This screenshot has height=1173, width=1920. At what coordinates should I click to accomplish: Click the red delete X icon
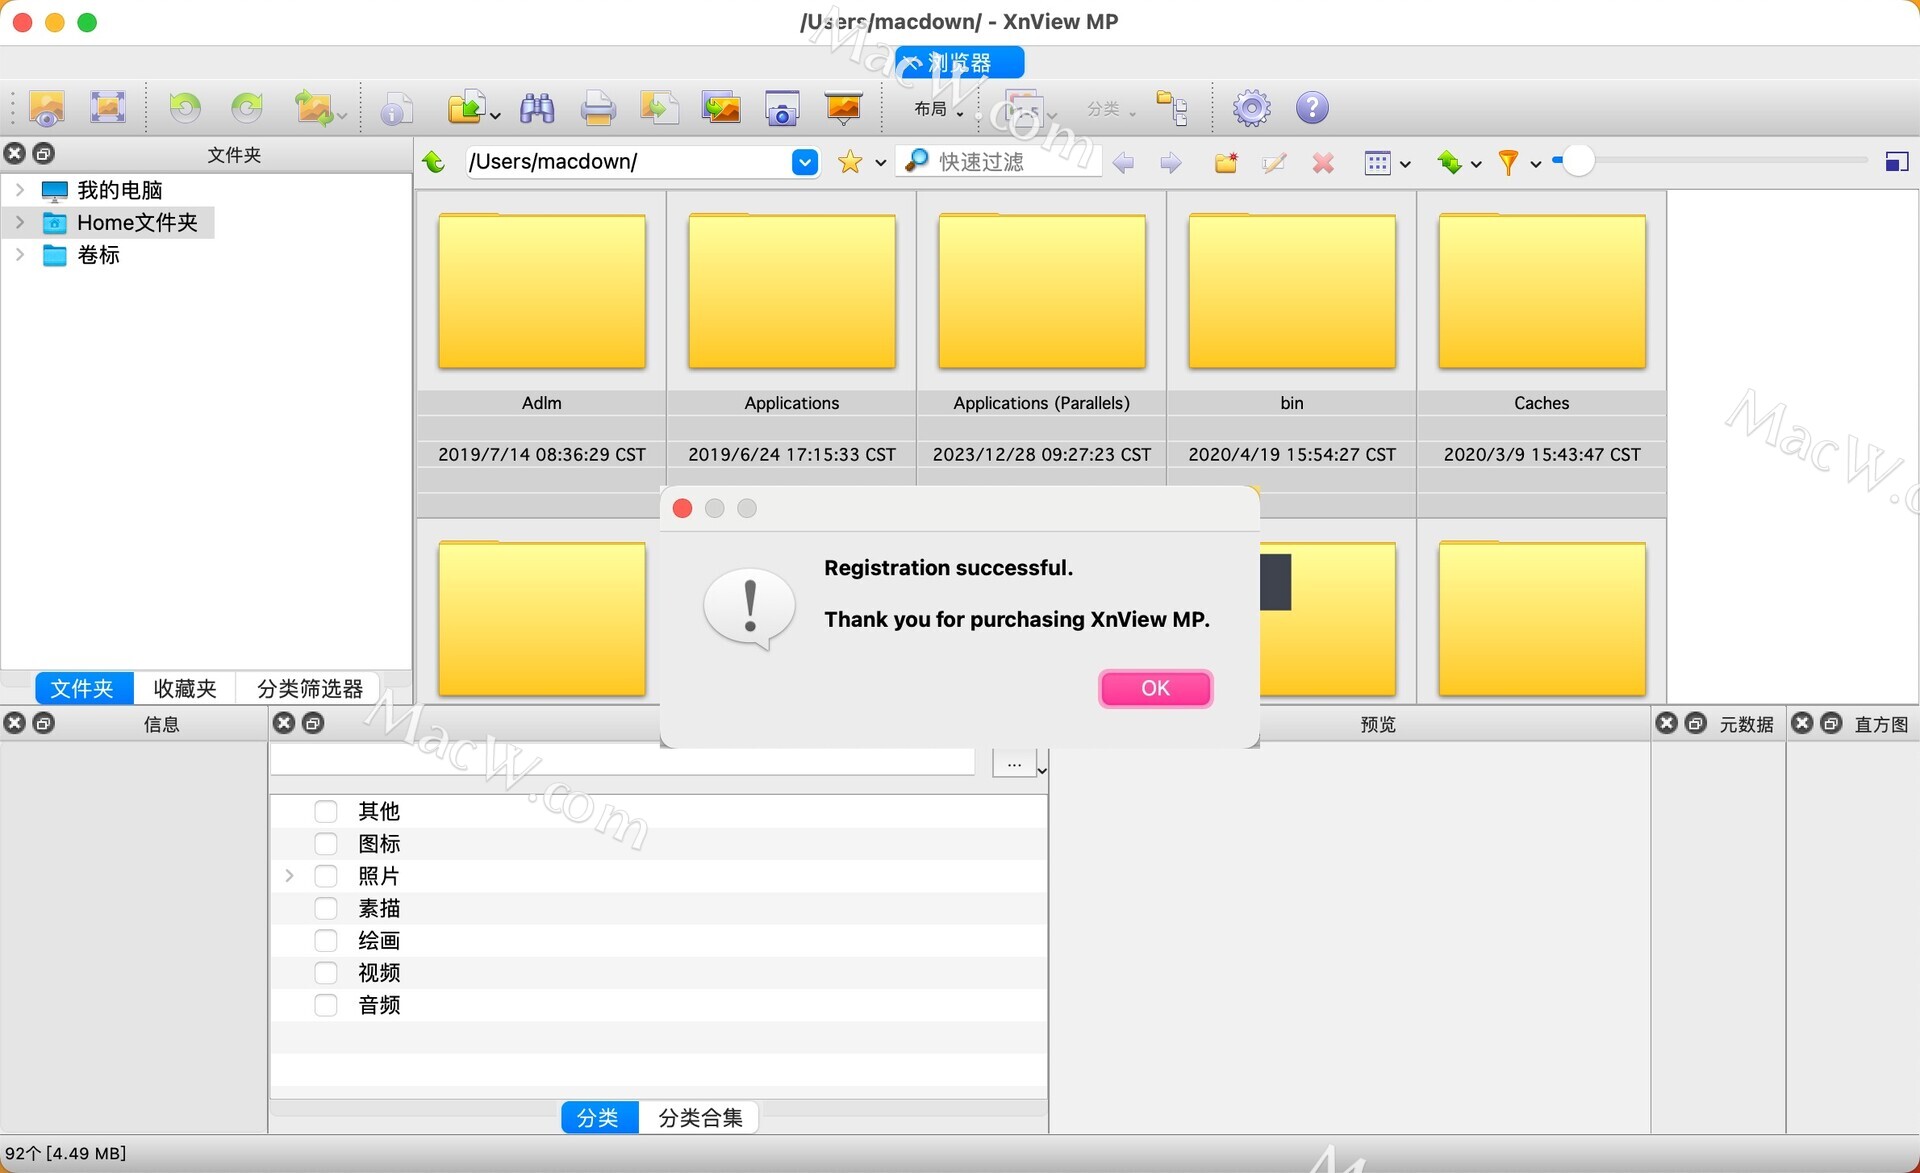point(1323,163)
